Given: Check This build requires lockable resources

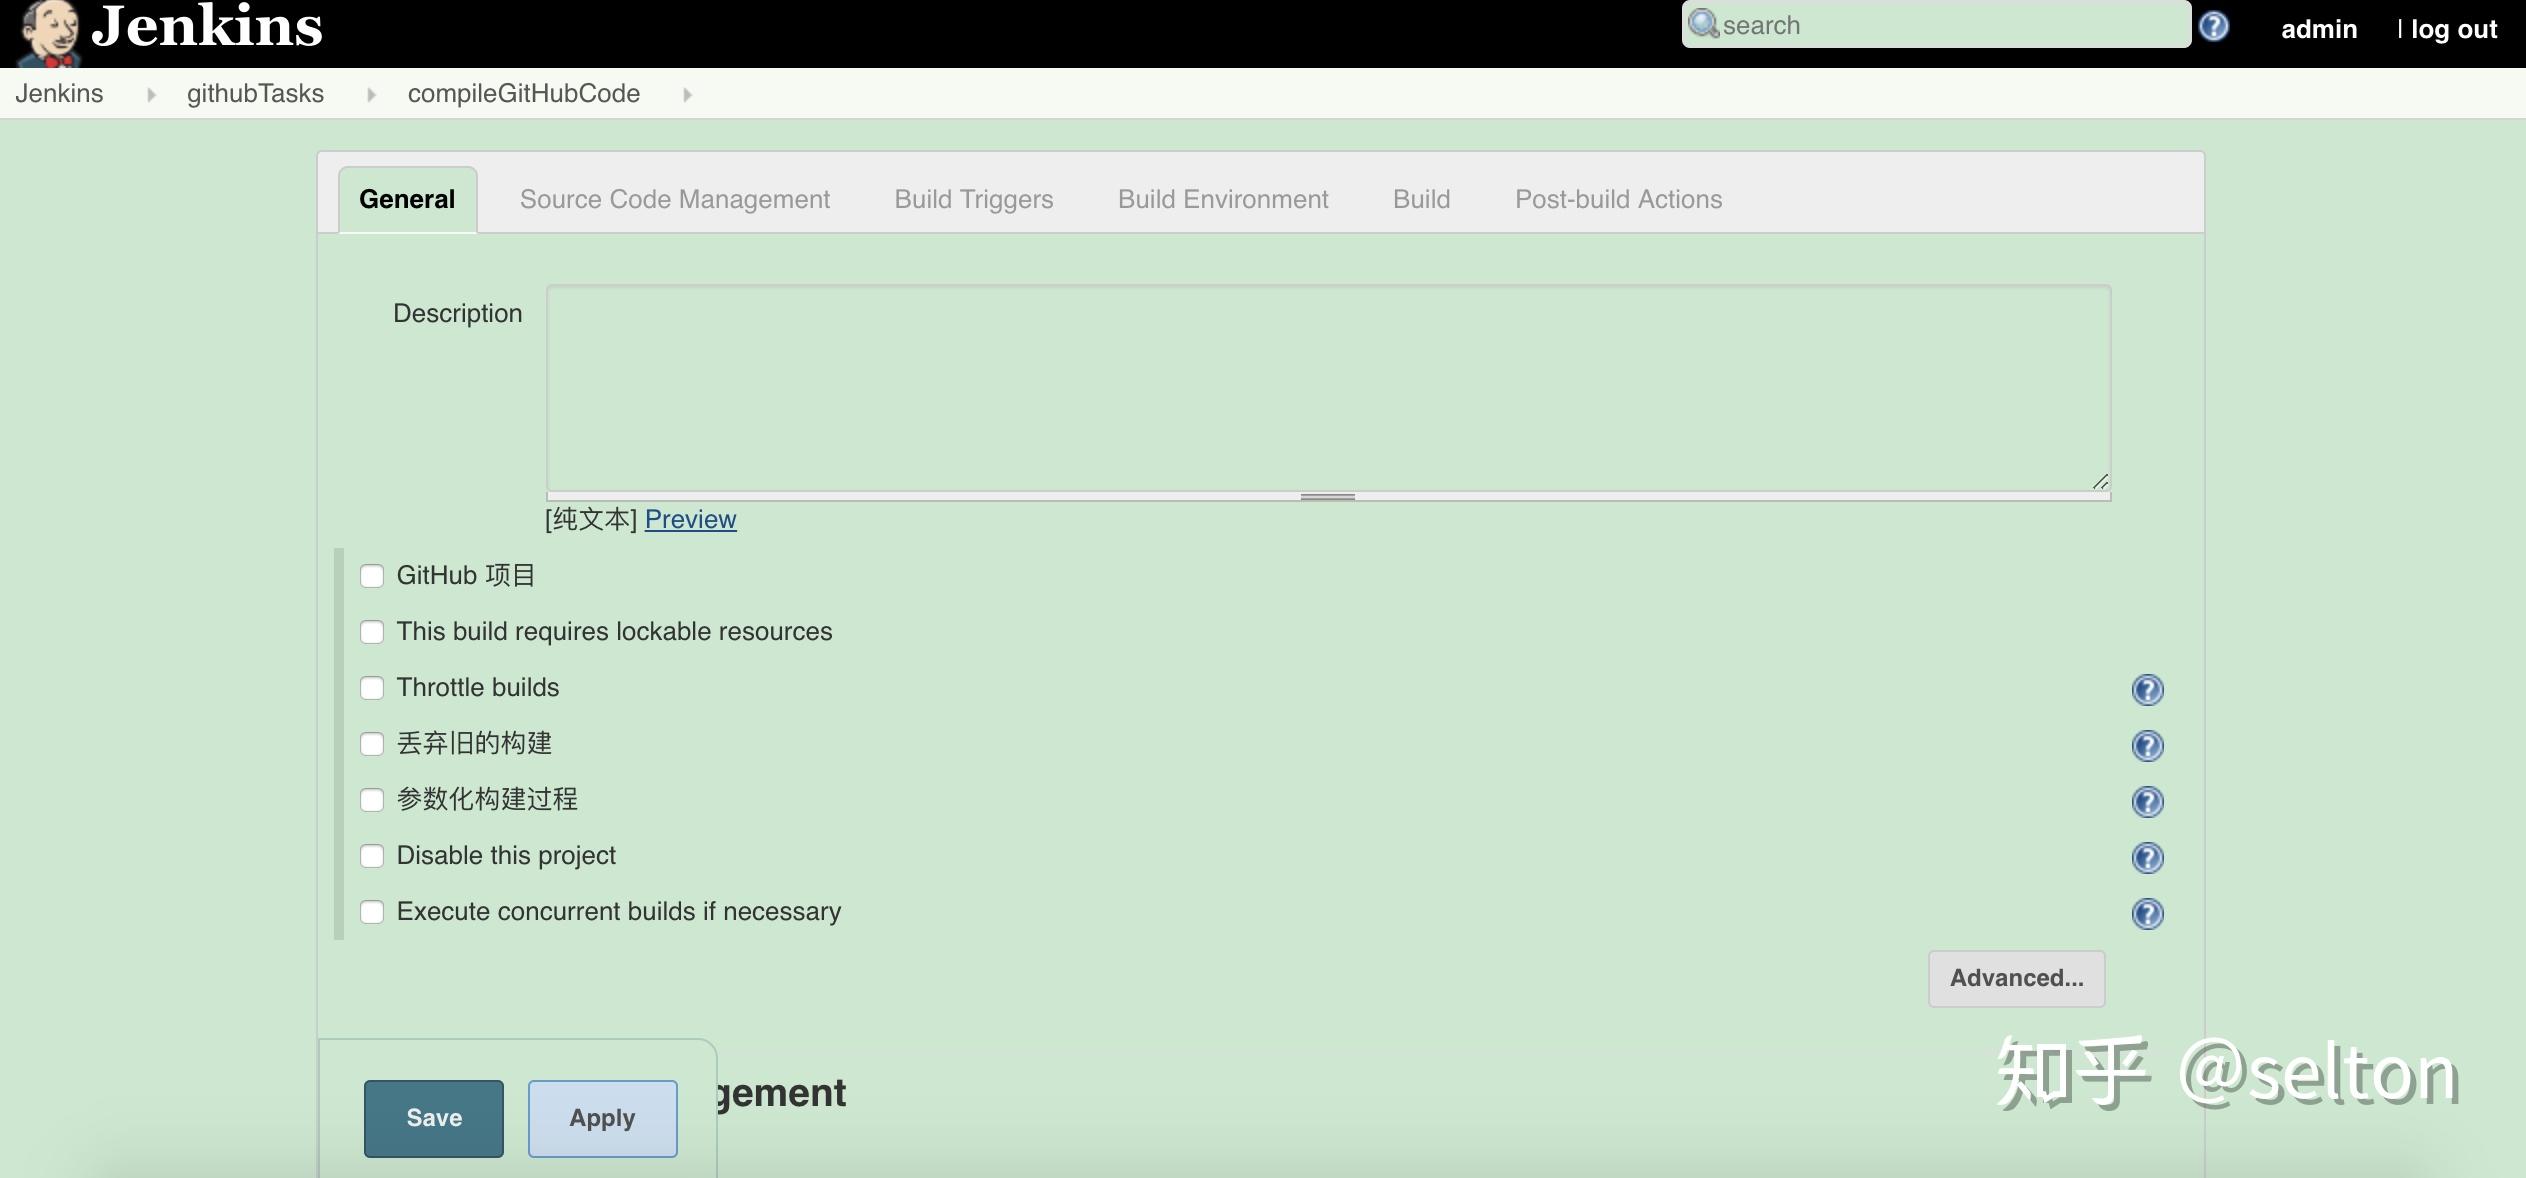Looking at the screenshot, I should [372, 632].
